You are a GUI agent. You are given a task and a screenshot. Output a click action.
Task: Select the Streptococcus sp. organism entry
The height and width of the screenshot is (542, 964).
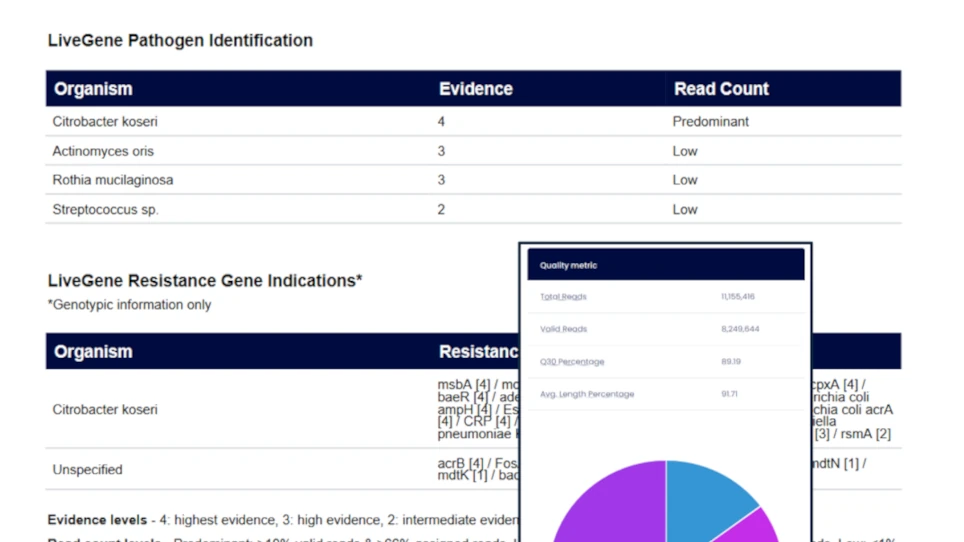105,209
